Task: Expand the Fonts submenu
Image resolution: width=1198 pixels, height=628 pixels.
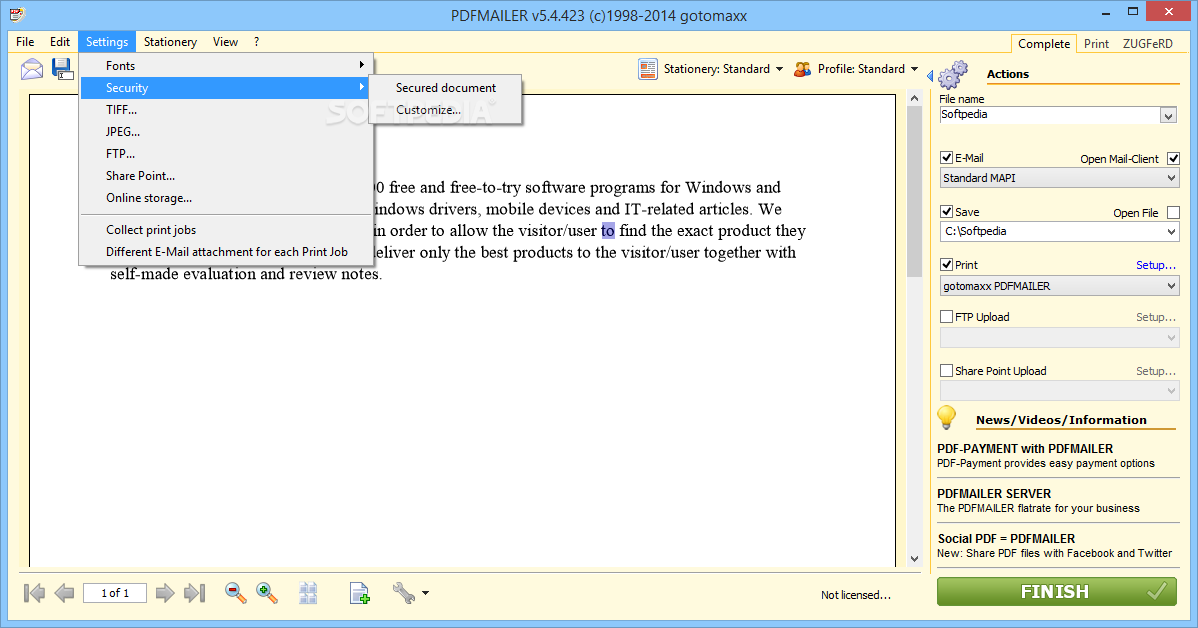Action: 227,66
